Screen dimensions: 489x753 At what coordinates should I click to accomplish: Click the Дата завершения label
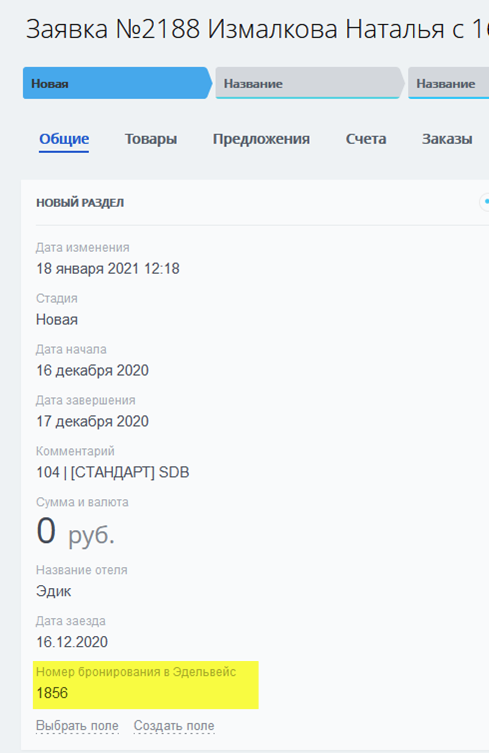click(86, 400)
